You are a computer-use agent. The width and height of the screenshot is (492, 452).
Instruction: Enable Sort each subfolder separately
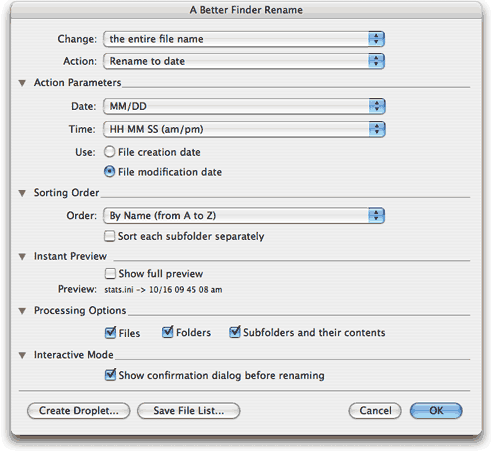(x=109, y=236)
